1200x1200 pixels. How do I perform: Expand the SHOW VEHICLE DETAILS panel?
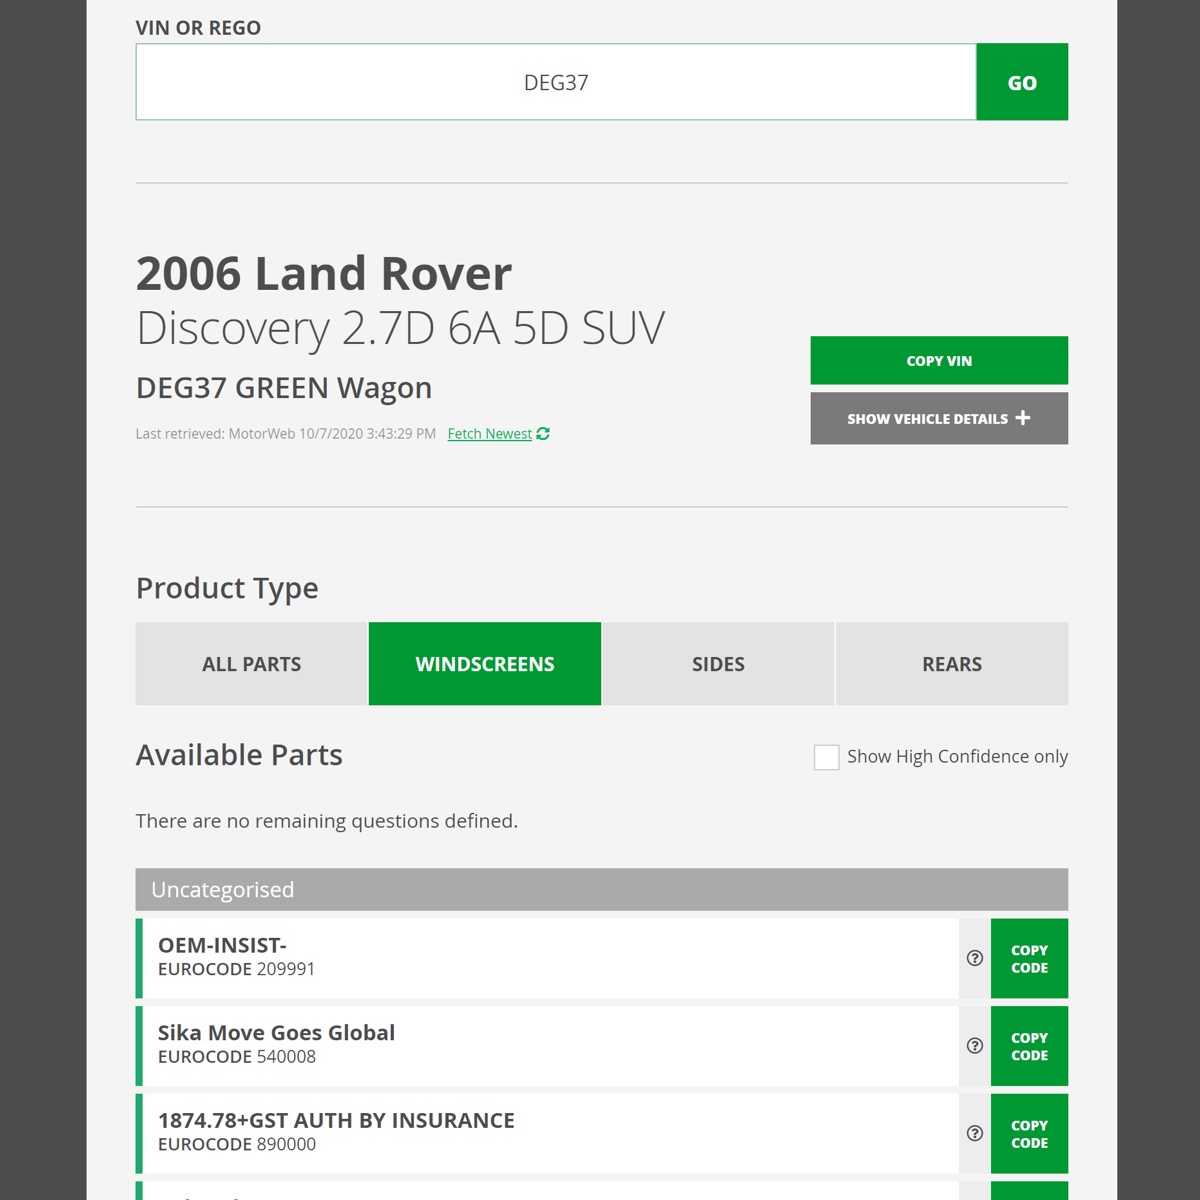[938, 418]
